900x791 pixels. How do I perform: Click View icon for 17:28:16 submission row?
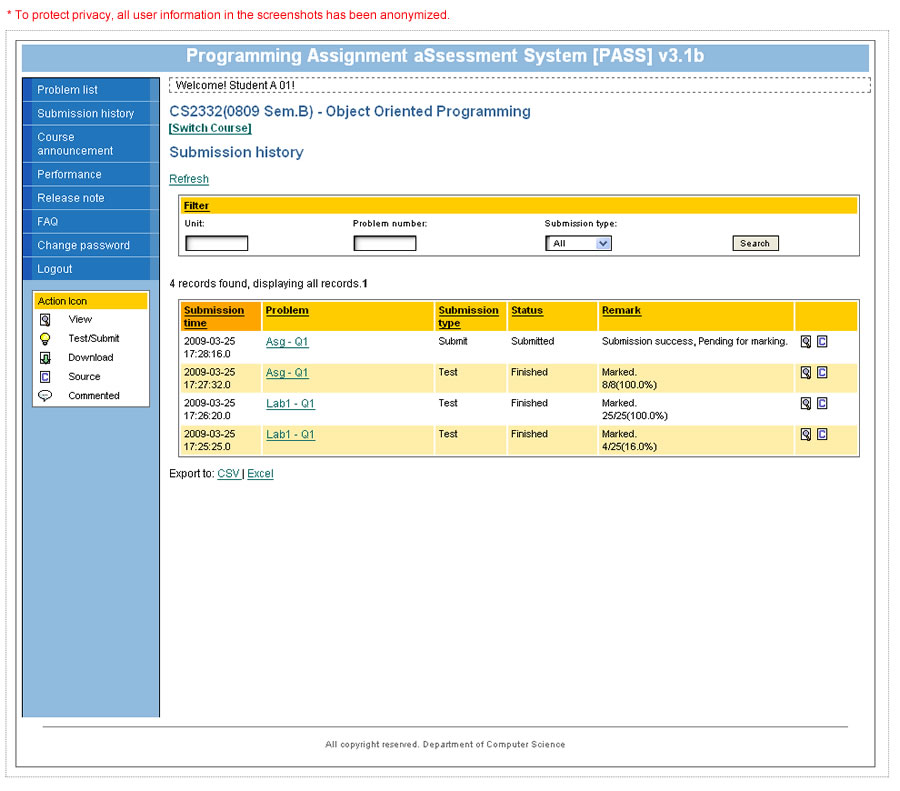(805, 342)
